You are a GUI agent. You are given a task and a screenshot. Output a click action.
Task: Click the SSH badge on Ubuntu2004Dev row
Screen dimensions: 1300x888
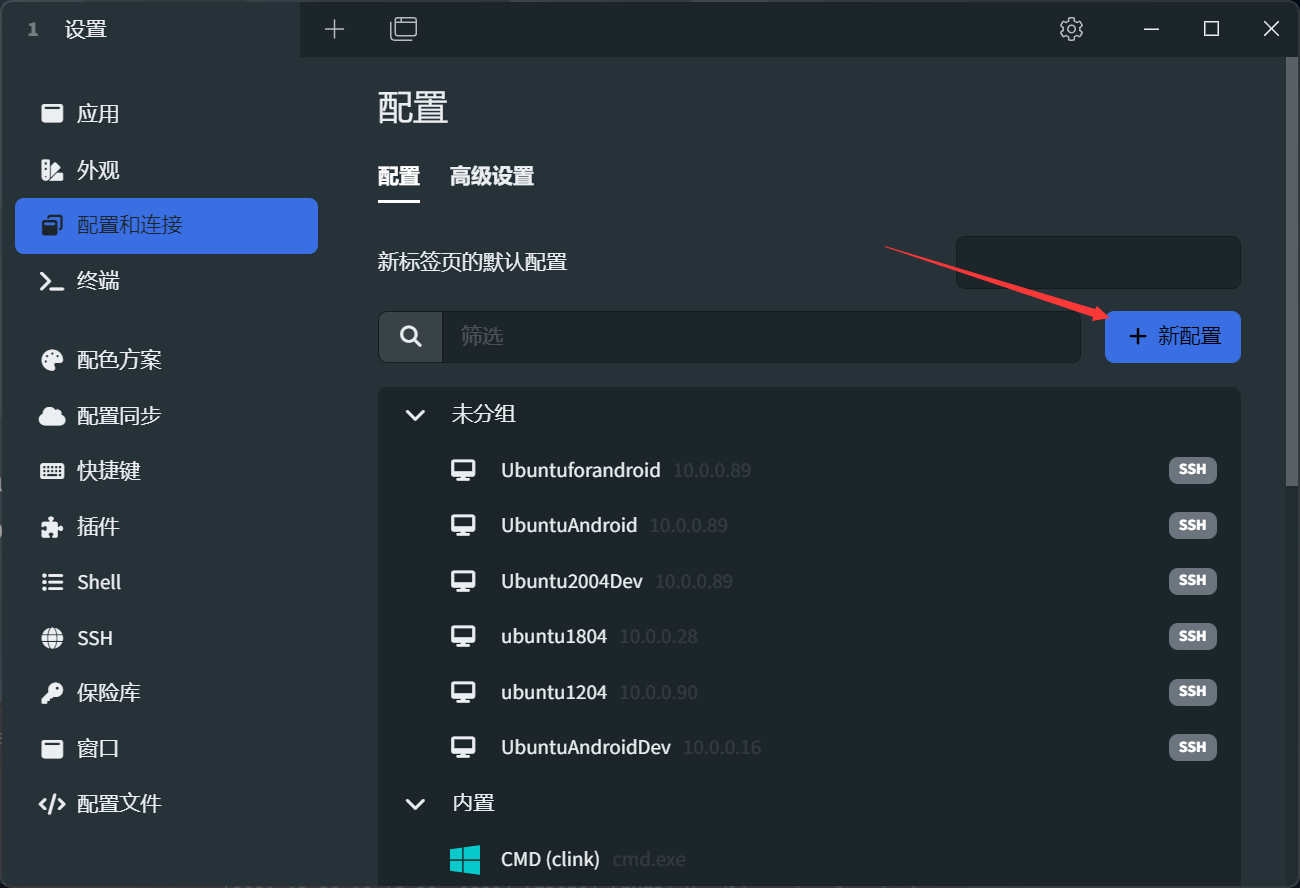click(x=1192, y=580)
